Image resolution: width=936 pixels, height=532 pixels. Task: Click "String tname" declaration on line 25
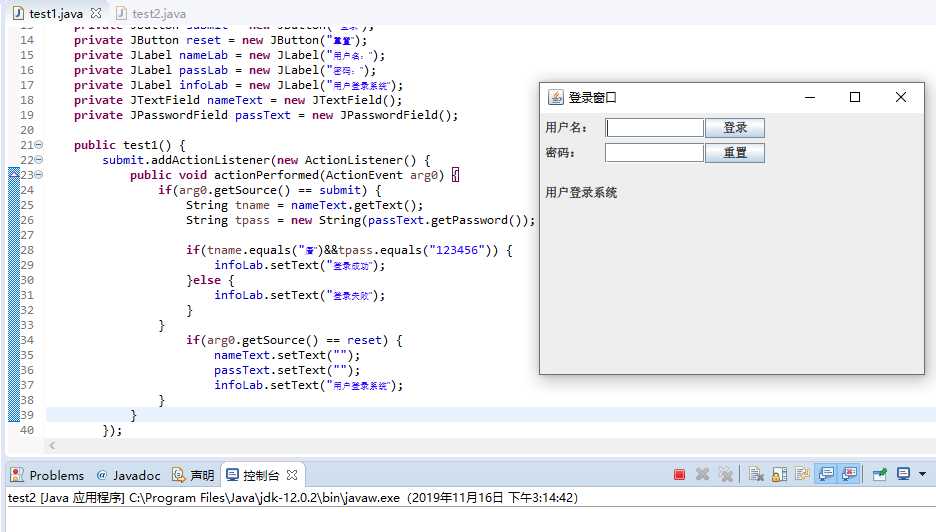(227, 205)
